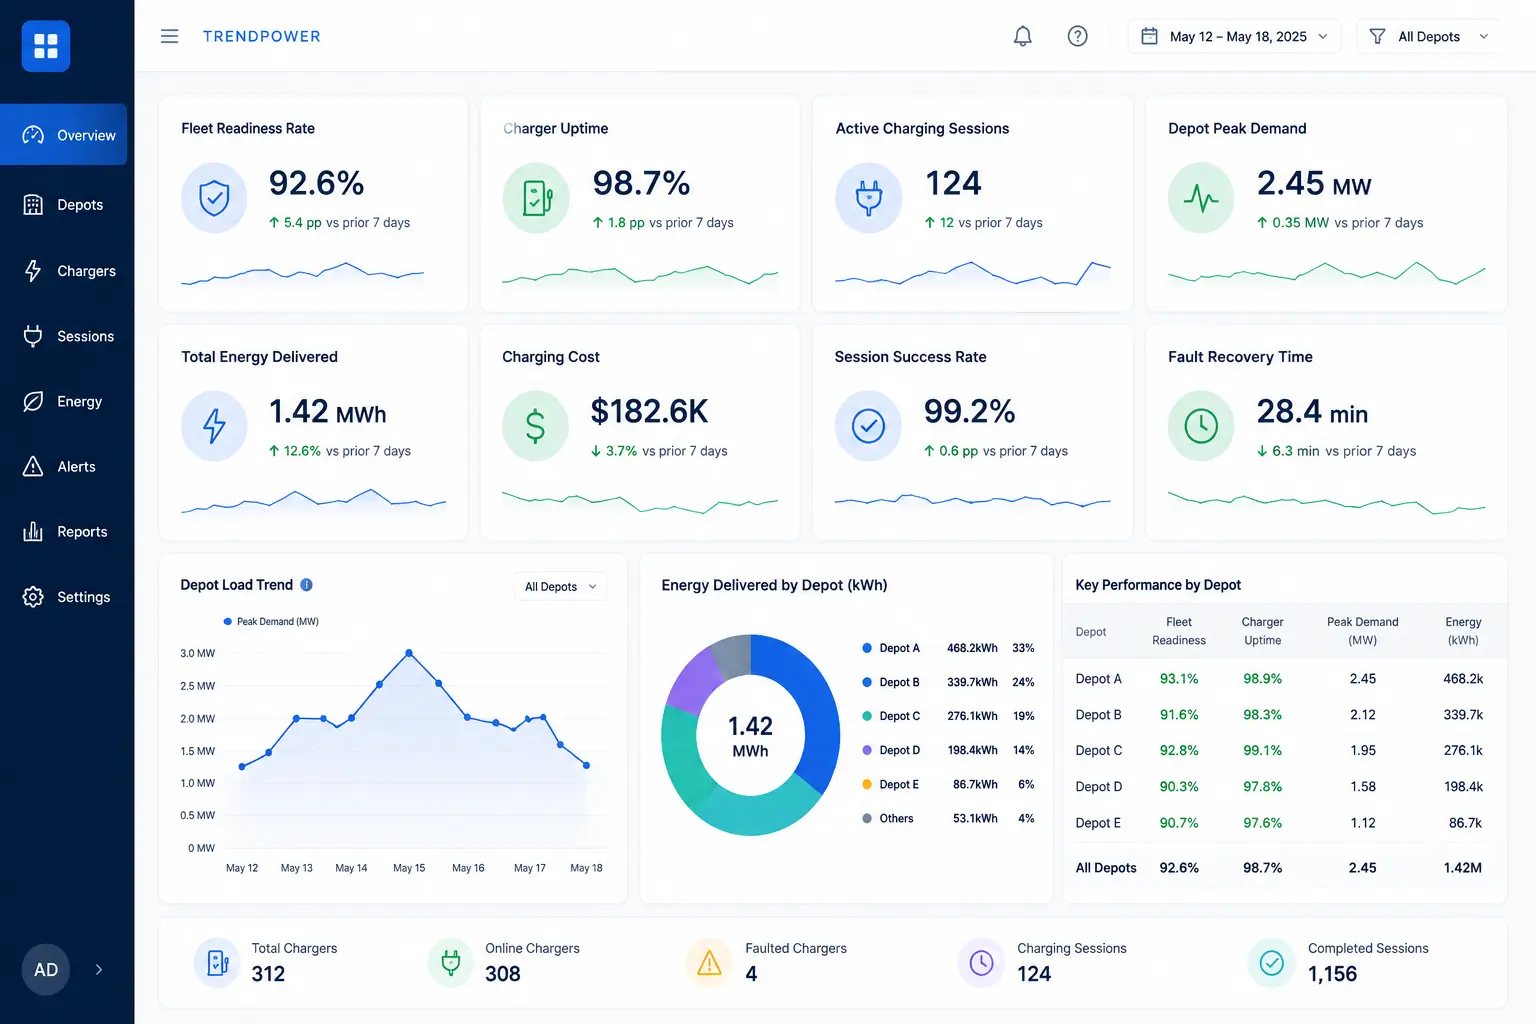This screenshot has height=1024, width=1536.
Task: Go to the Overview section
Action: pyautogui.click(x=64, y=135)
